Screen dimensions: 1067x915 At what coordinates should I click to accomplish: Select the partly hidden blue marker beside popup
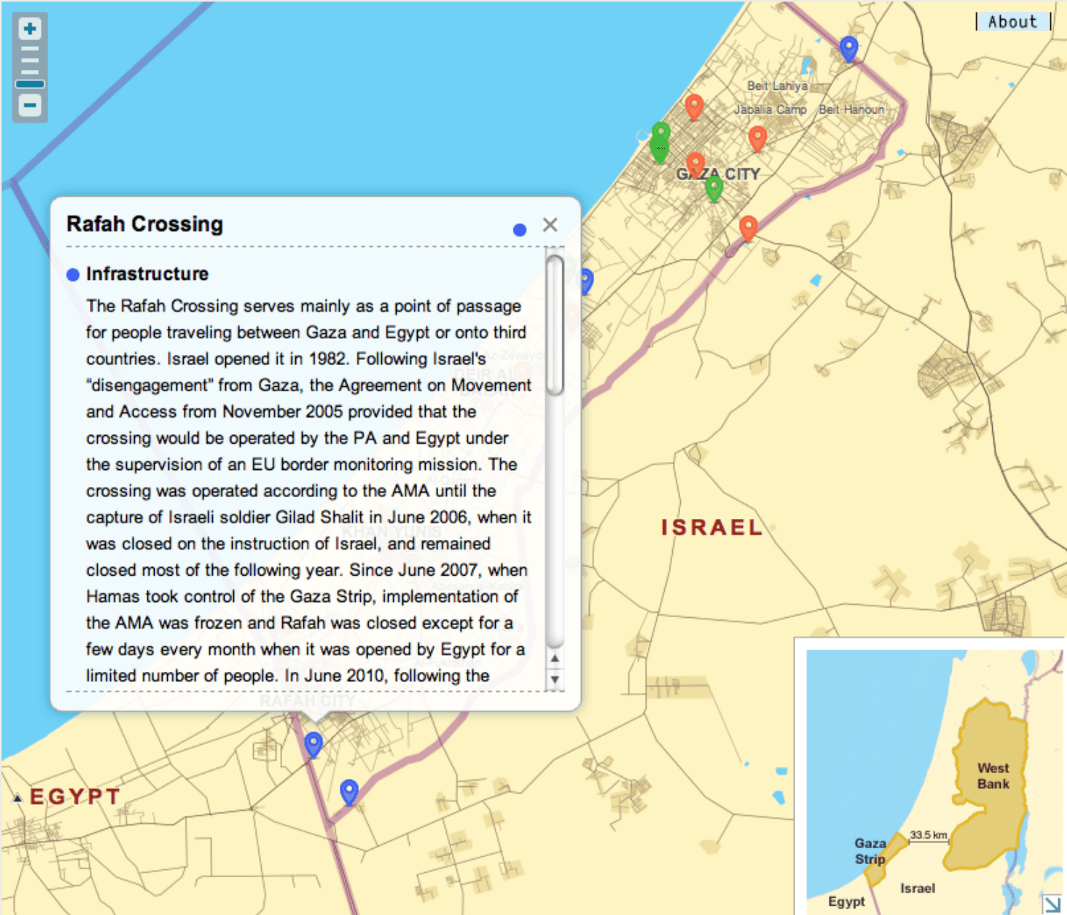point(587,281)
